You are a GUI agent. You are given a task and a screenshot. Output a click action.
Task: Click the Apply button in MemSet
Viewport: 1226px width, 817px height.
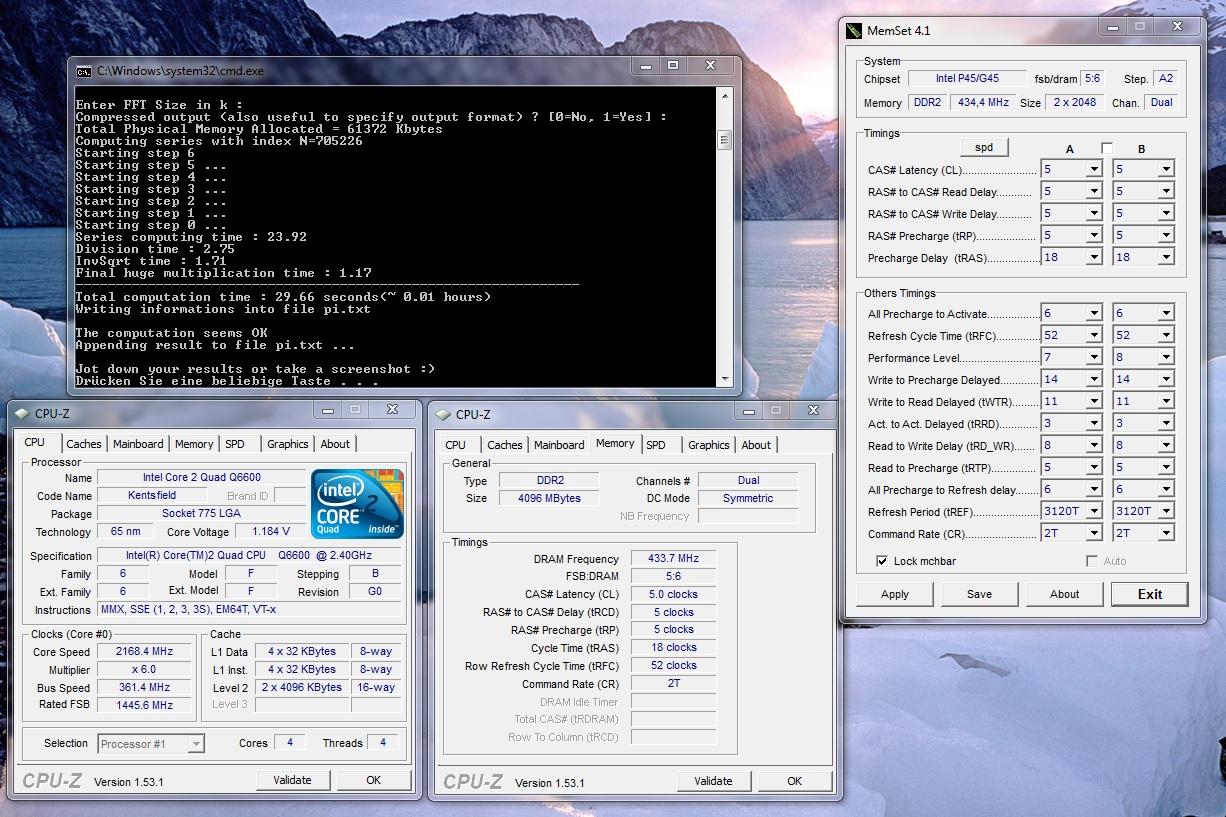pos(895,594)
